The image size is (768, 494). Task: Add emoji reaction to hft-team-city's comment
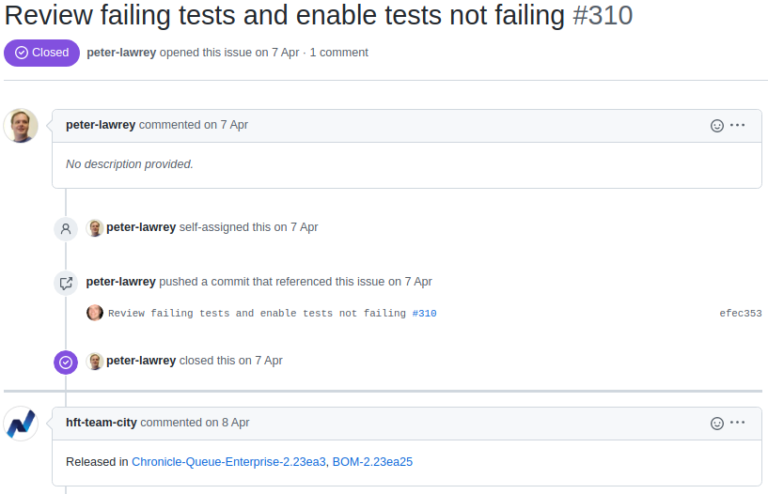click(717, 423)
